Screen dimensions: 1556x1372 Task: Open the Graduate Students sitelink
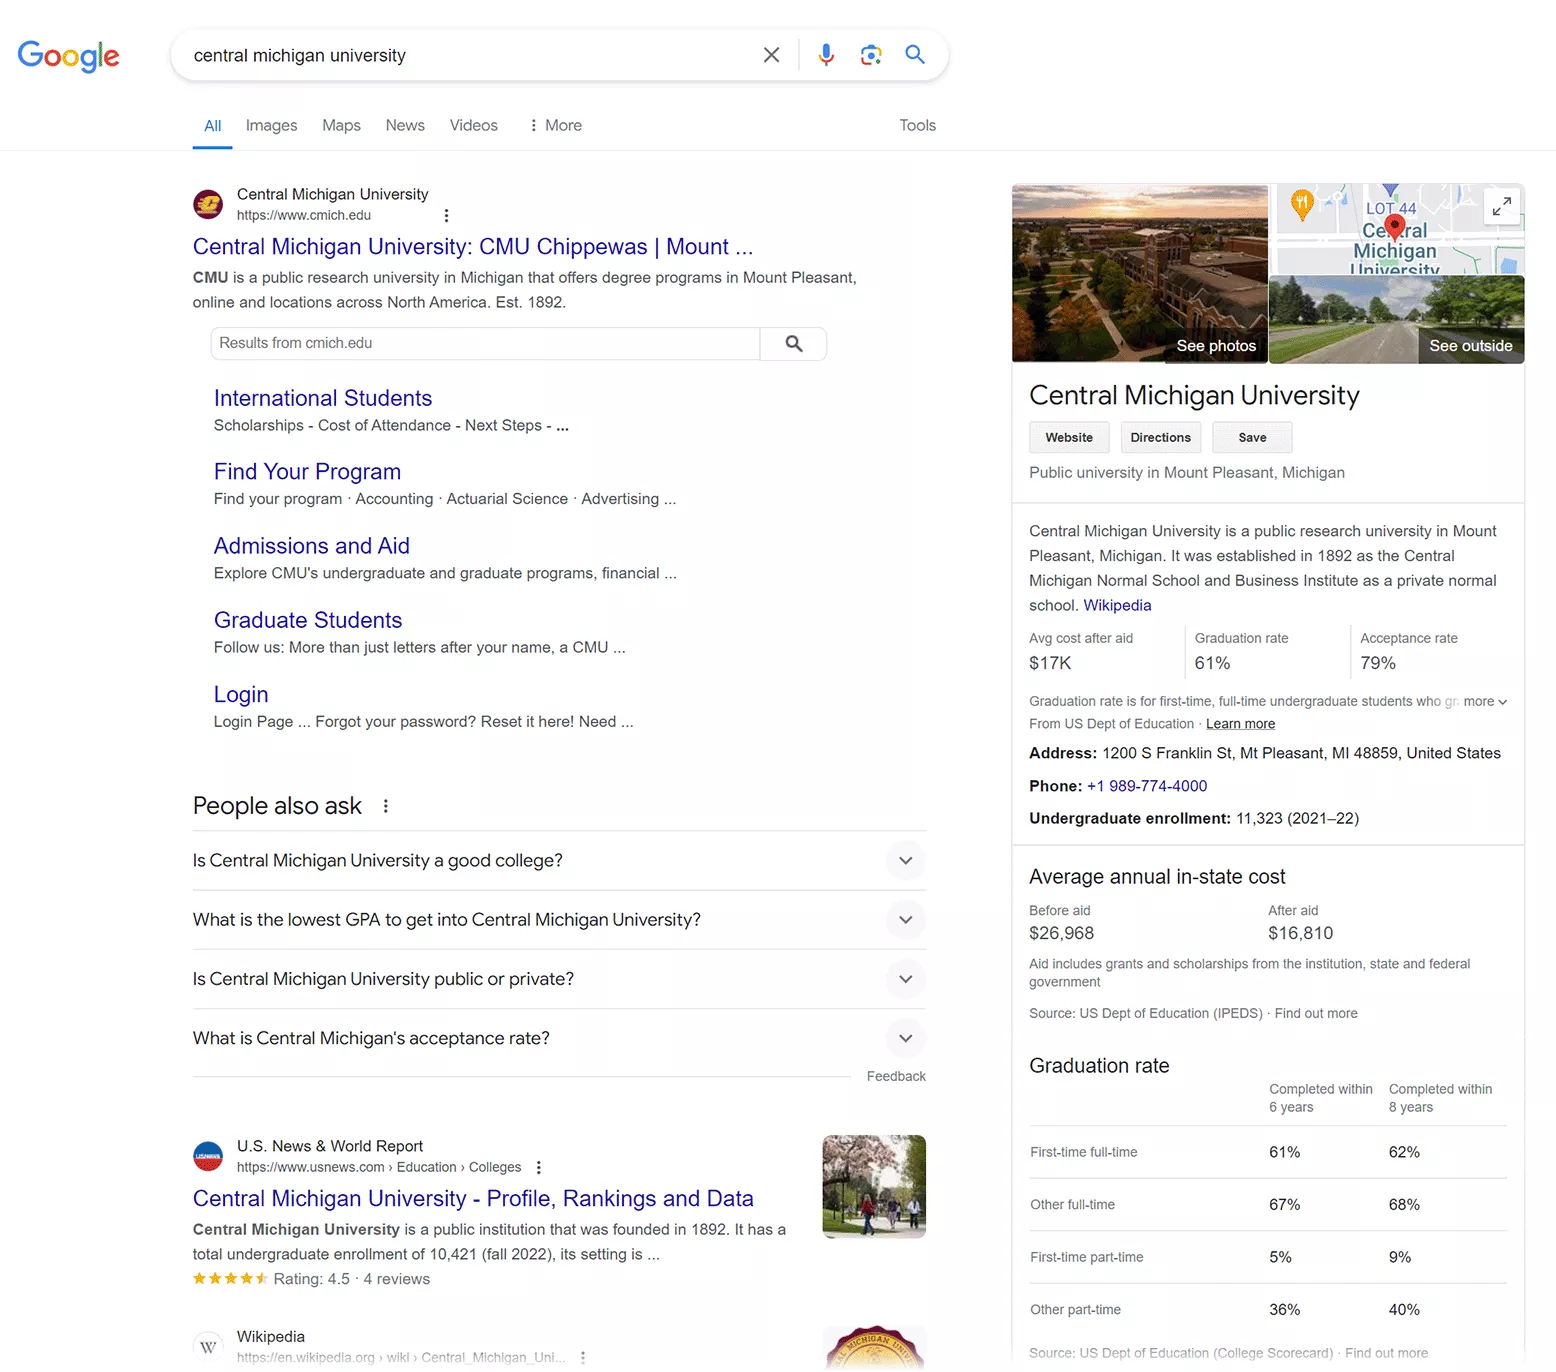308,620
